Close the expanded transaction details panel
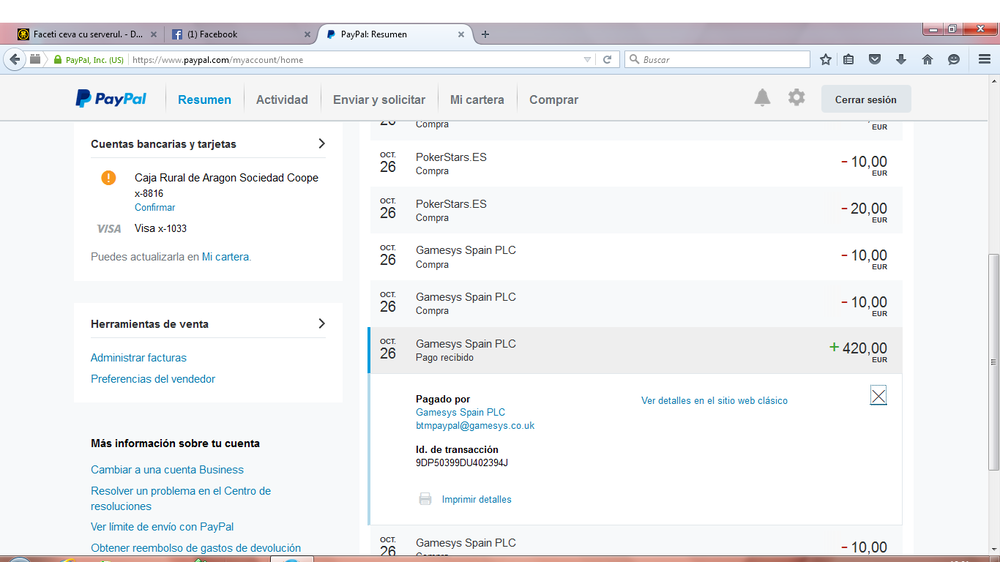1000x562 pixels. point(878,396)
